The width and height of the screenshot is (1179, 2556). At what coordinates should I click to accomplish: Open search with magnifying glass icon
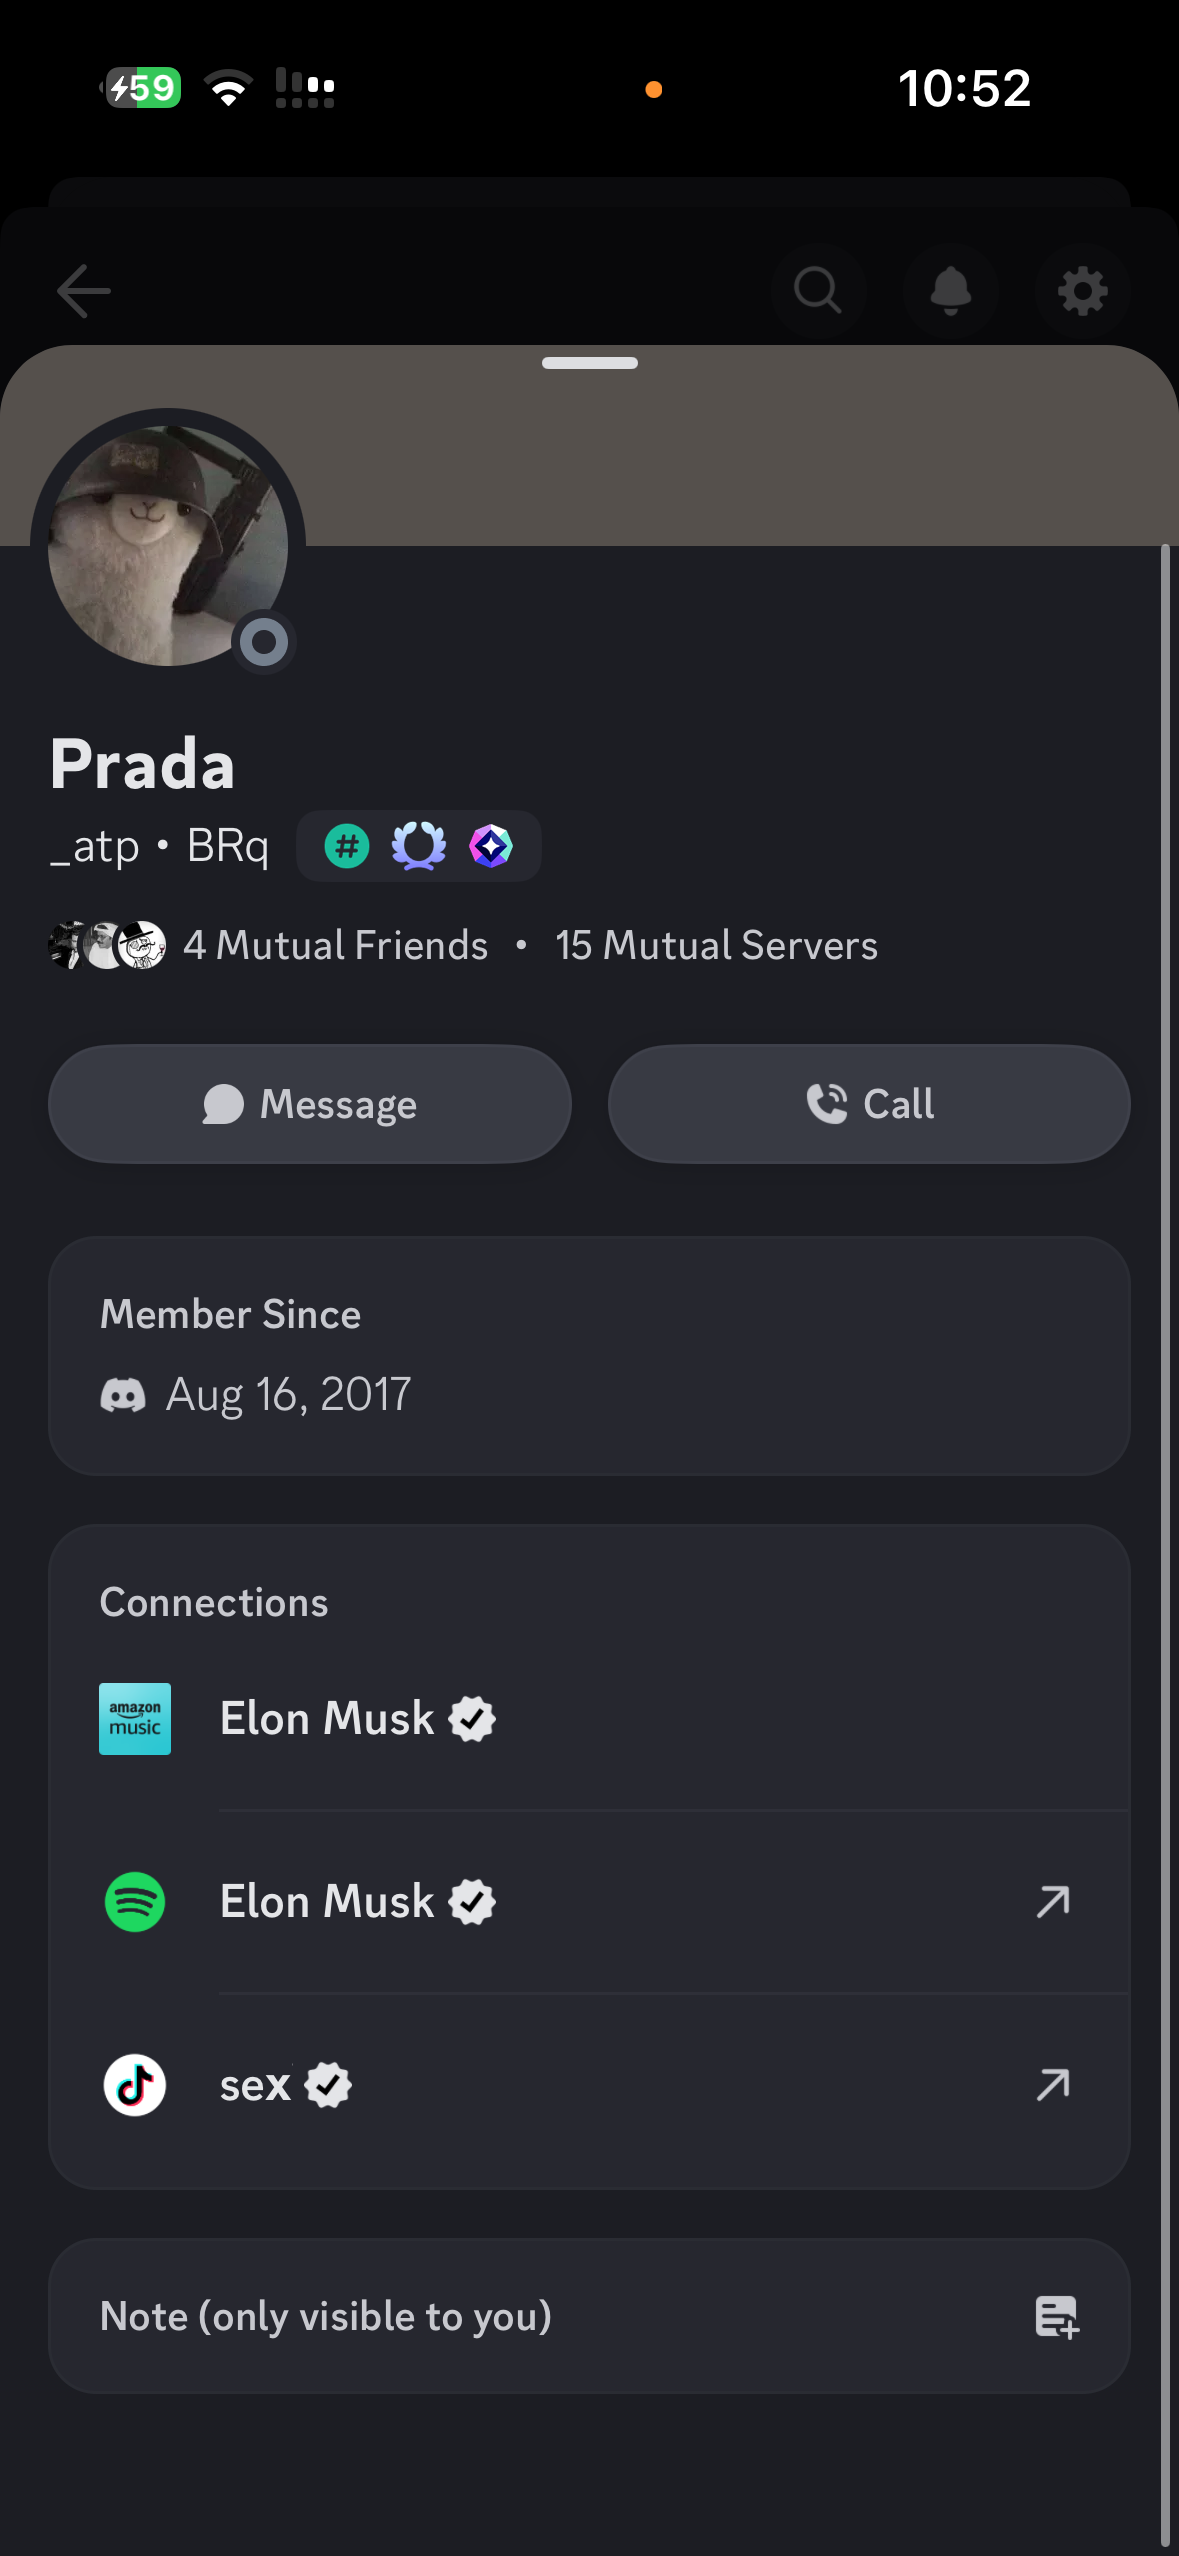coord(818,291)
